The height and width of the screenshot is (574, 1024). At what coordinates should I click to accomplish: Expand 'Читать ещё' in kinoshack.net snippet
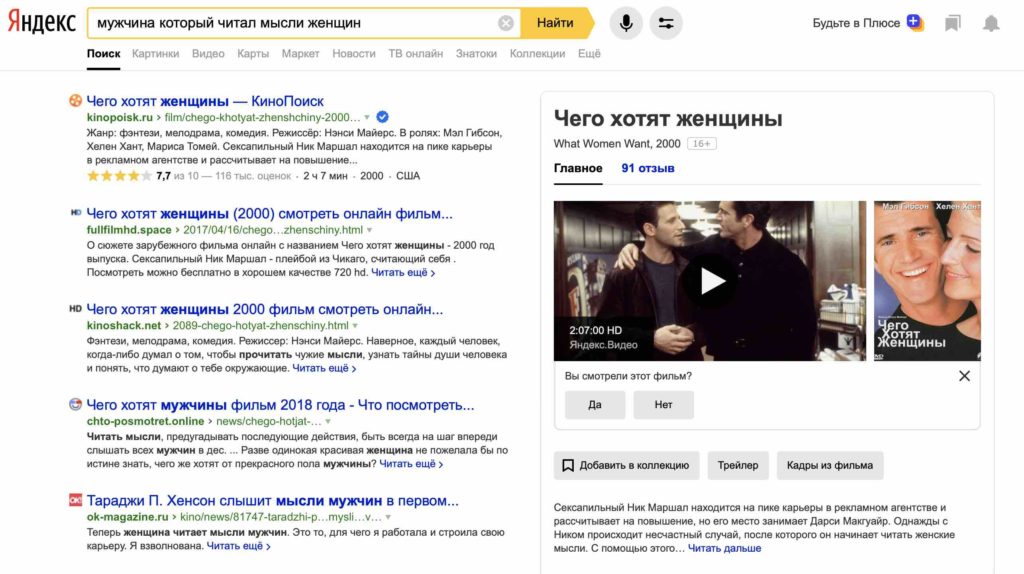pos(324,368)
